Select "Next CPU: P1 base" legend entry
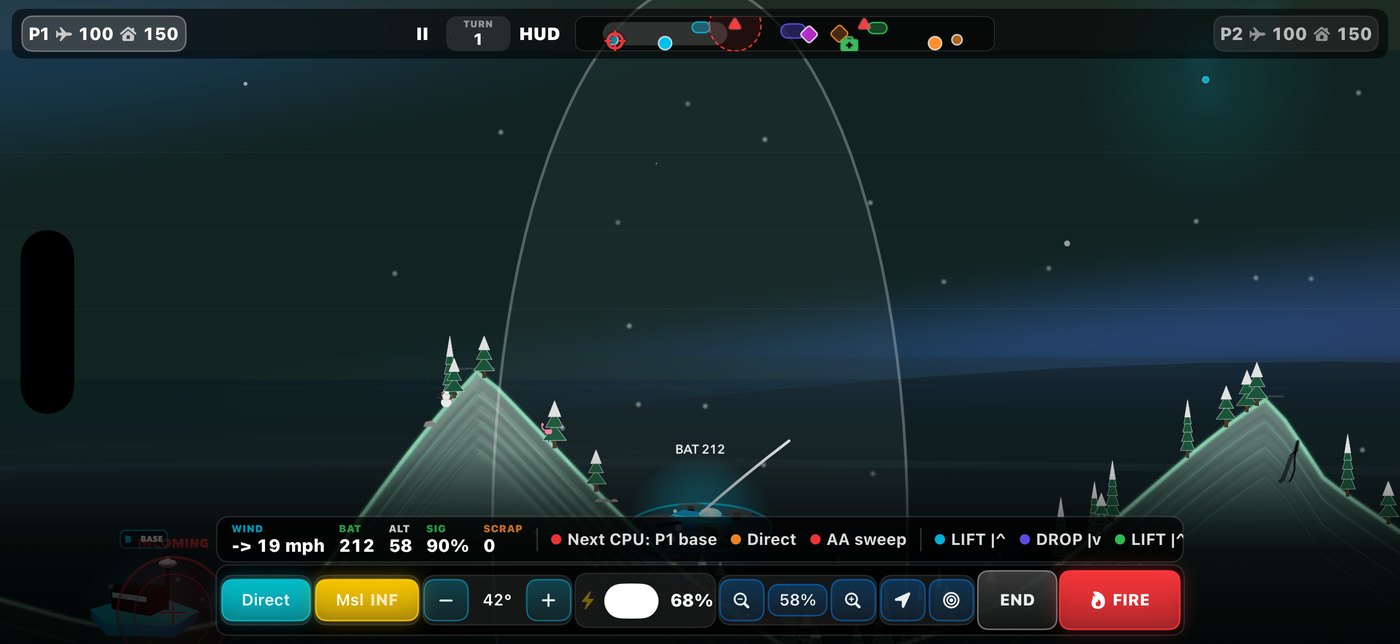The image size is (1400, 644). click(x=634, y=540)
